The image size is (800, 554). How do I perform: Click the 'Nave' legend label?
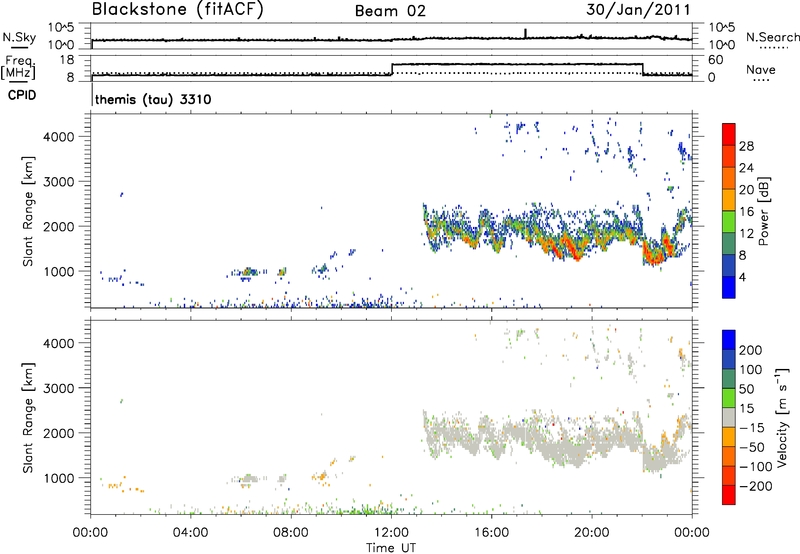click(x=760, y=69)
